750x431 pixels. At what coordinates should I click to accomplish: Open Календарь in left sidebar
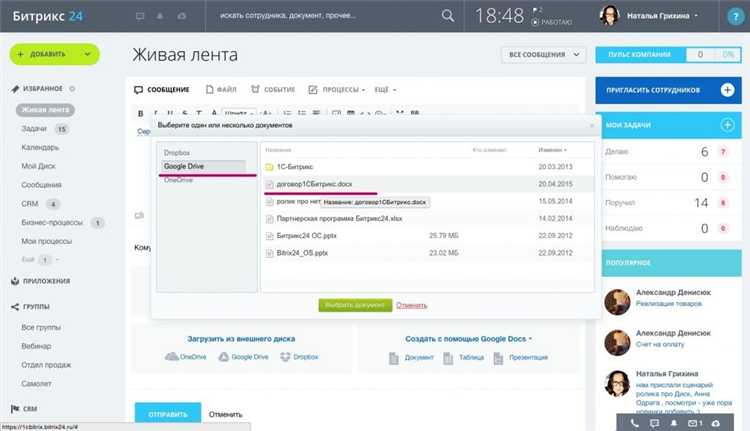tap(40, 147)
